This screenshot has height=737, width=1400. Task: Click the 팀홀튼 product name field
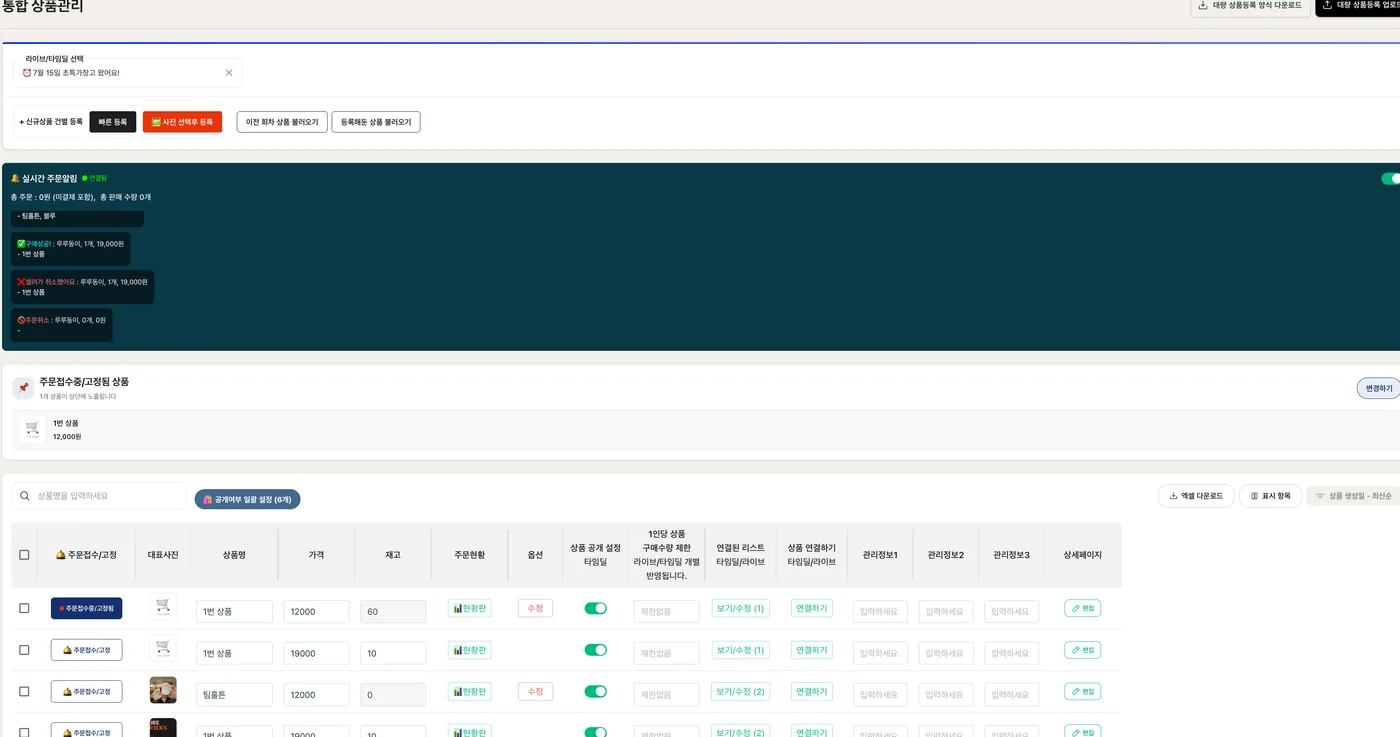[234, 695]
